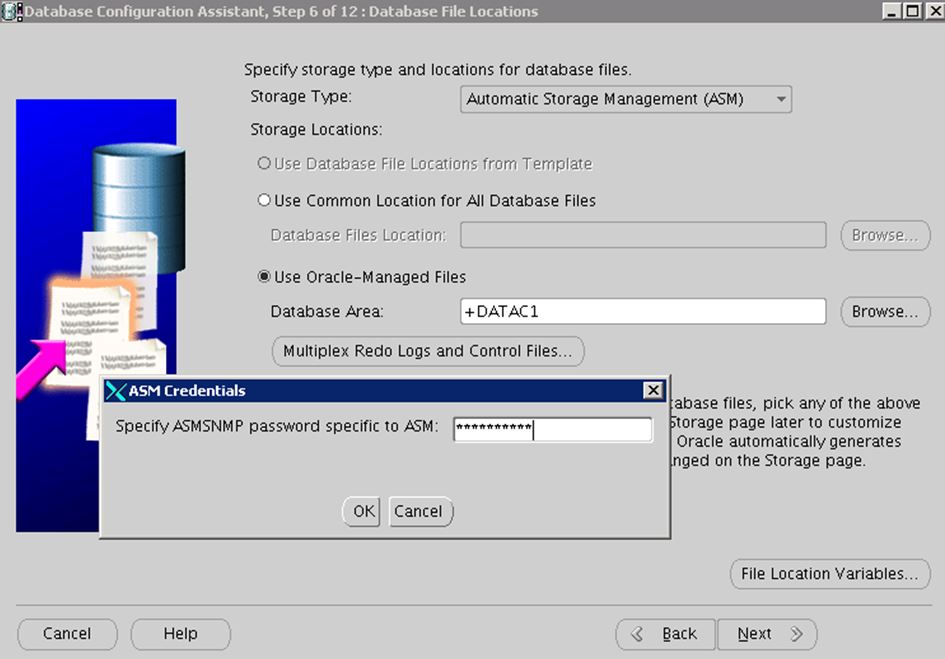The image size is (945, 659).
Task: Open File Location Variables
Action: pos(830,573)
